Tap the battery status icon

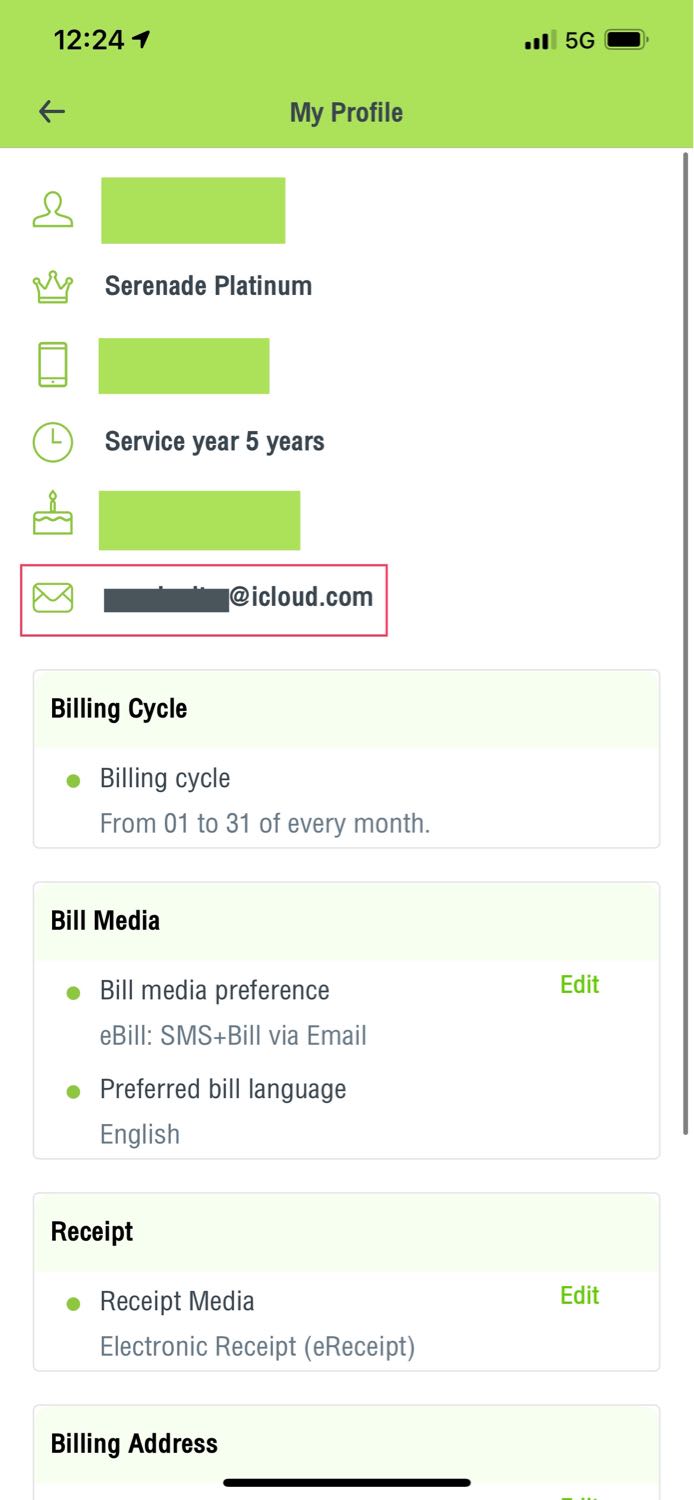pos(627,40)
